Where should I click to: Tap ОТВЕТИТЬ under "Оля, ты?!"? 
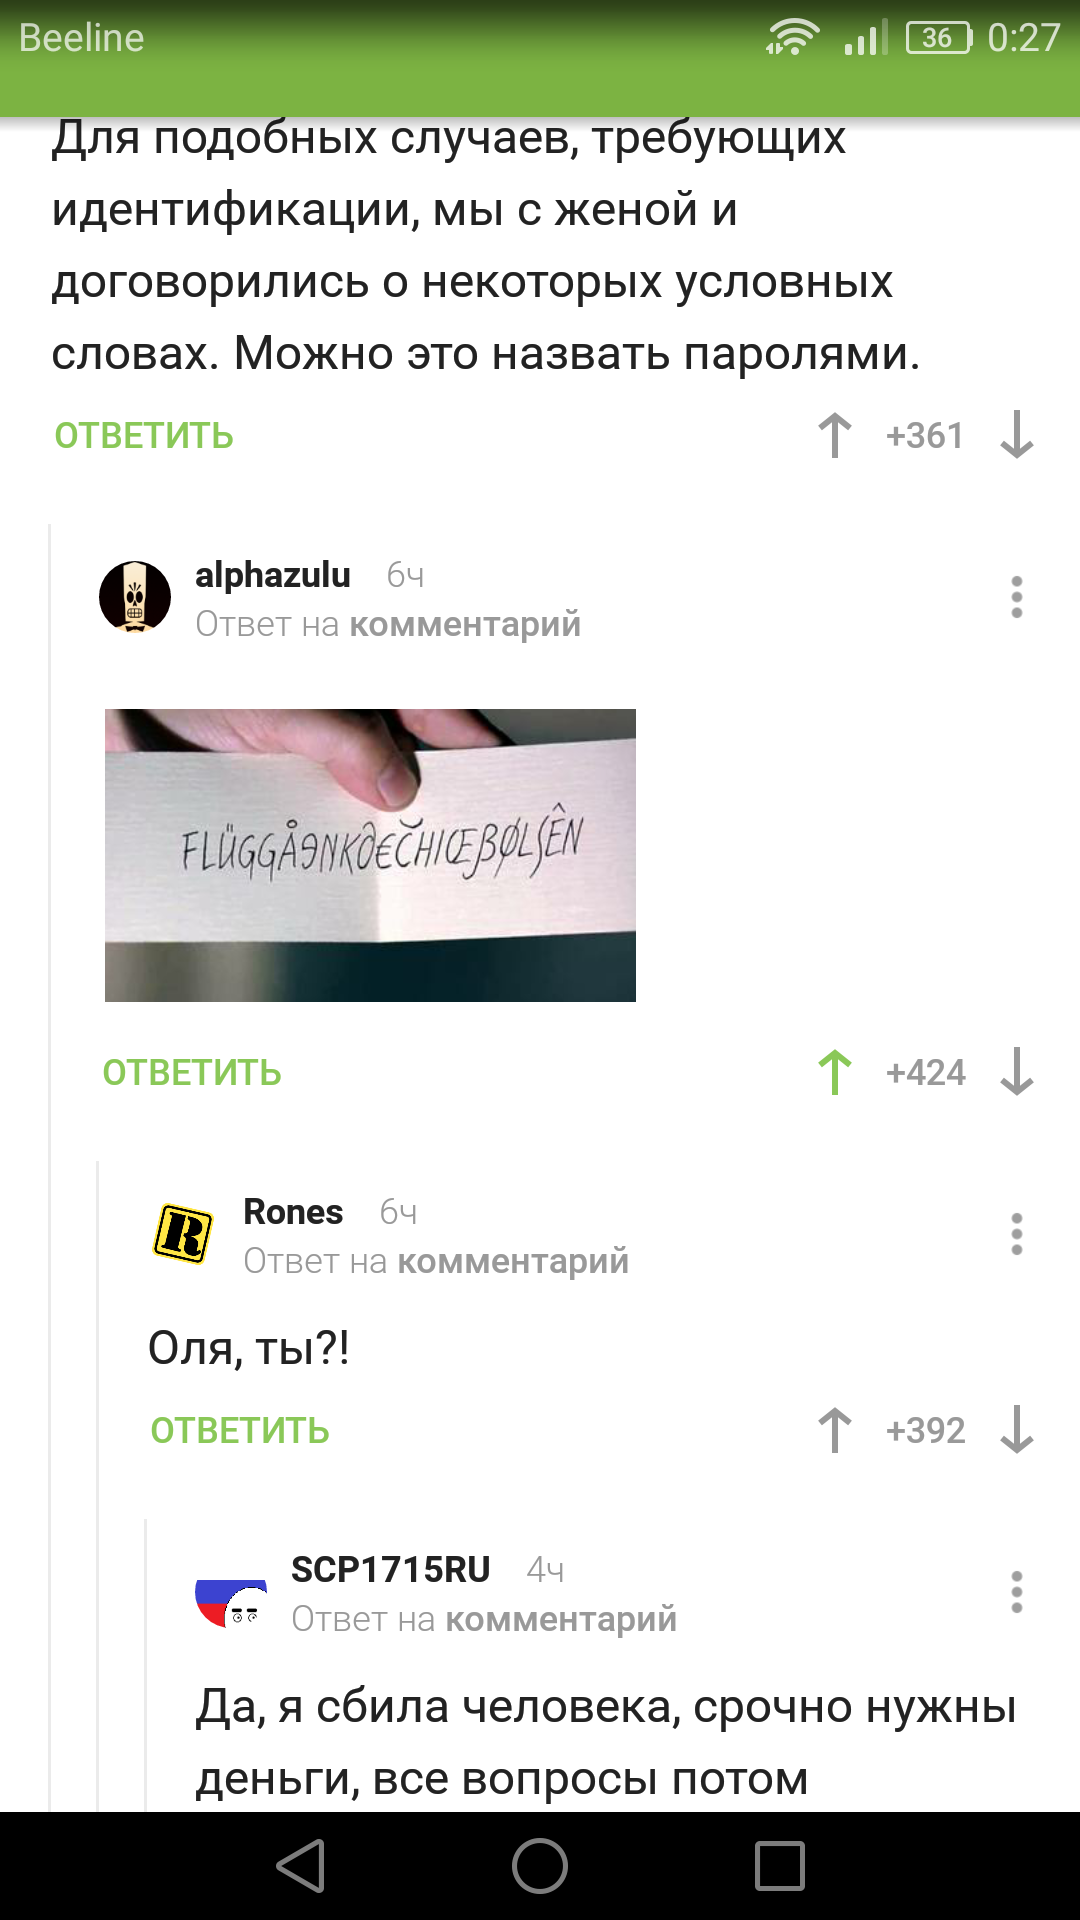[240, 1431]
